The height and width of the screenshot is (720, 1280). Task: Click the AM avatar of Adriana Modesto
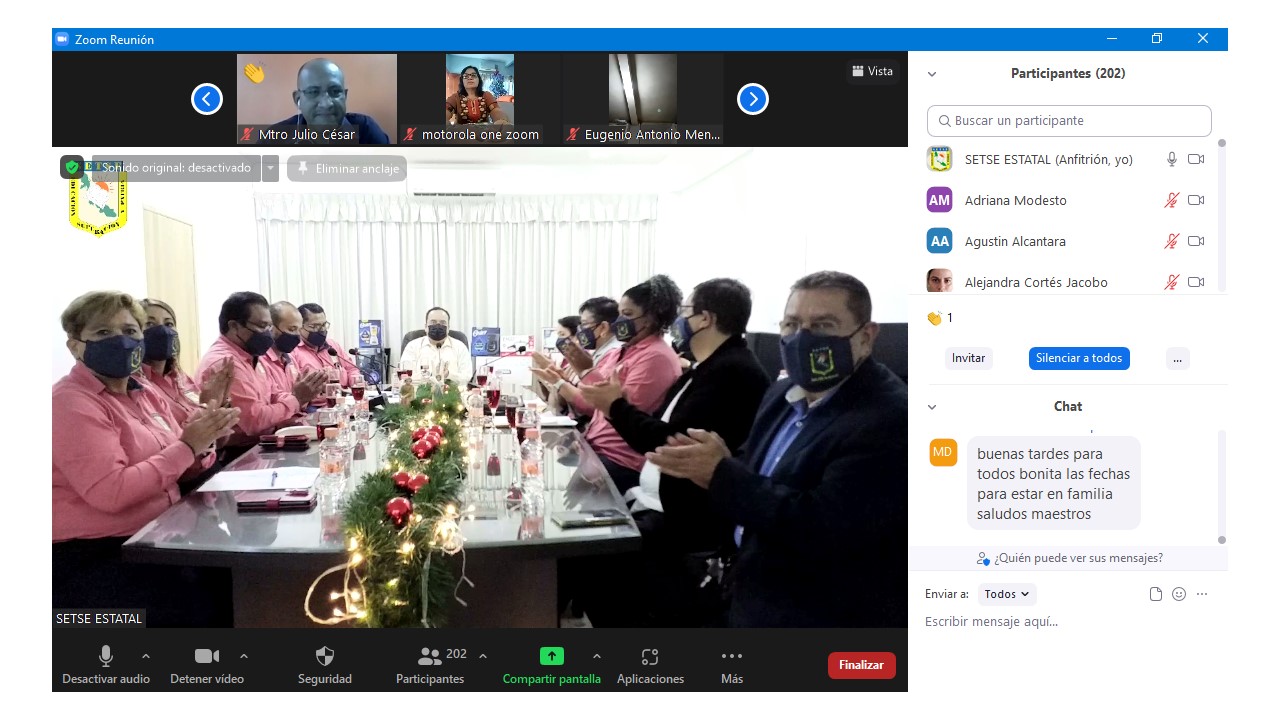pyautogui.click(x=939, y=200)
